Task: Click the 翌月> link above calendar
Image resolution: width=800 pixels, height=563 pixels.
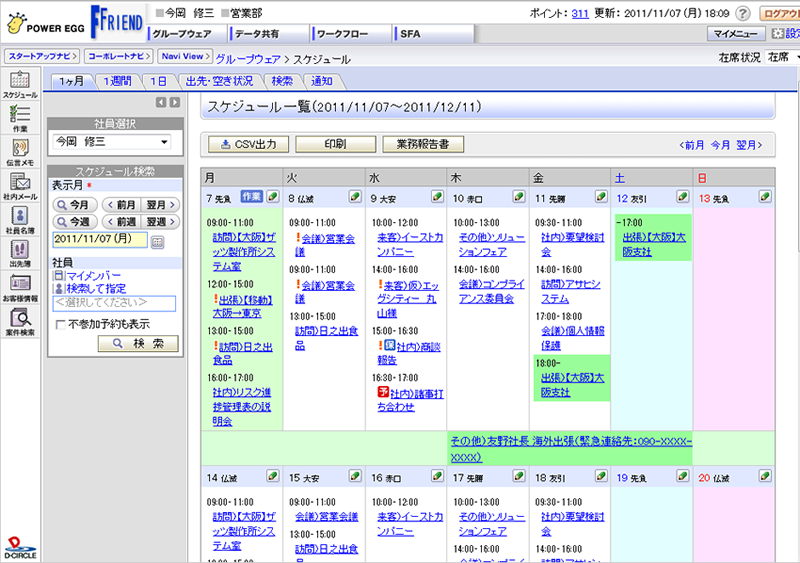Action: tap(749, 145)
